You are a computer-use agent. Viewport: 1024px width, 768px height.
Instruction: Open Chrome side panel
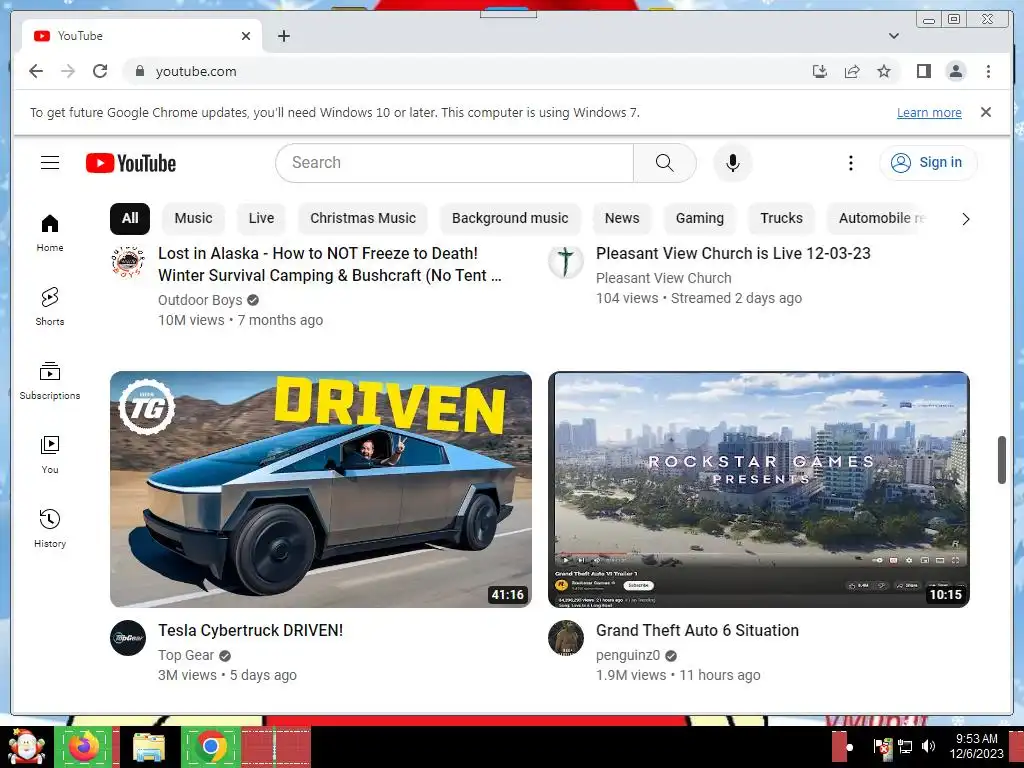[923, 71]
